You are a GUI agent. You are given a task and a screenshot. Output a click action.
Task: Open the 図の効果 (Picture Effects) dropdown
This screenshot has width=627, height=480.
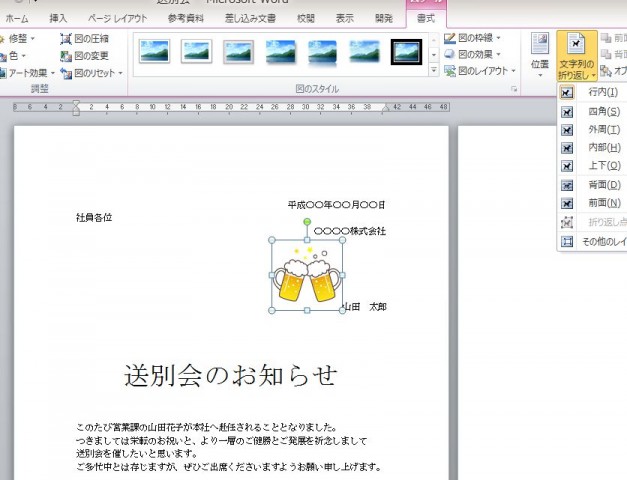click(x=480, y=55)
